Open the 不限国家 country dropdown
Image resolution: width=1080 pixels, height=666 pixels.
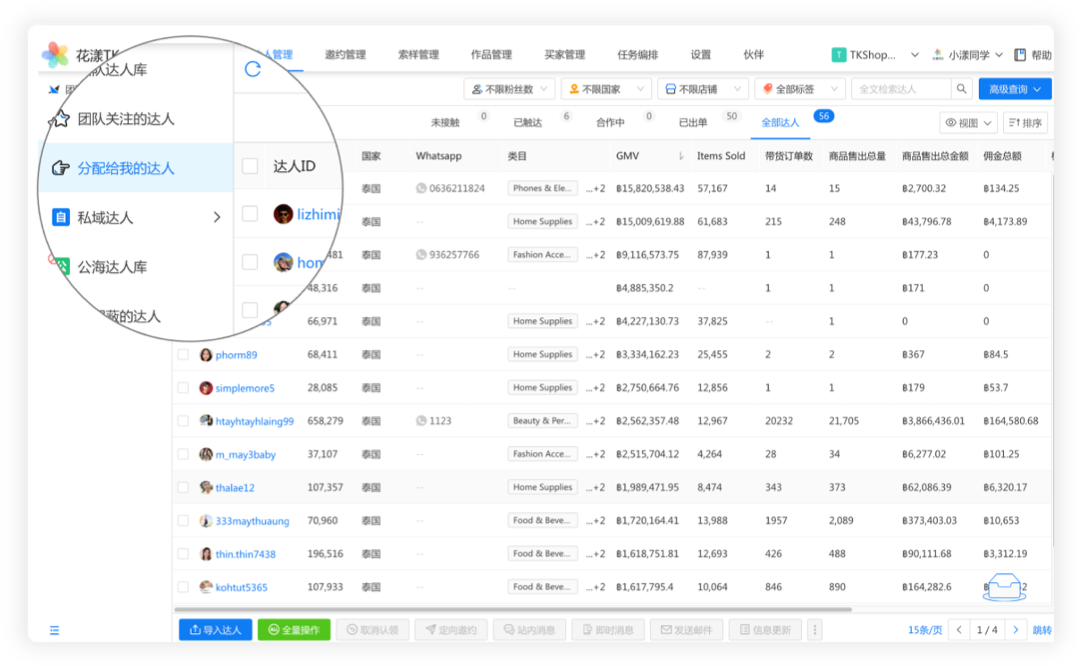pos(606,89)
